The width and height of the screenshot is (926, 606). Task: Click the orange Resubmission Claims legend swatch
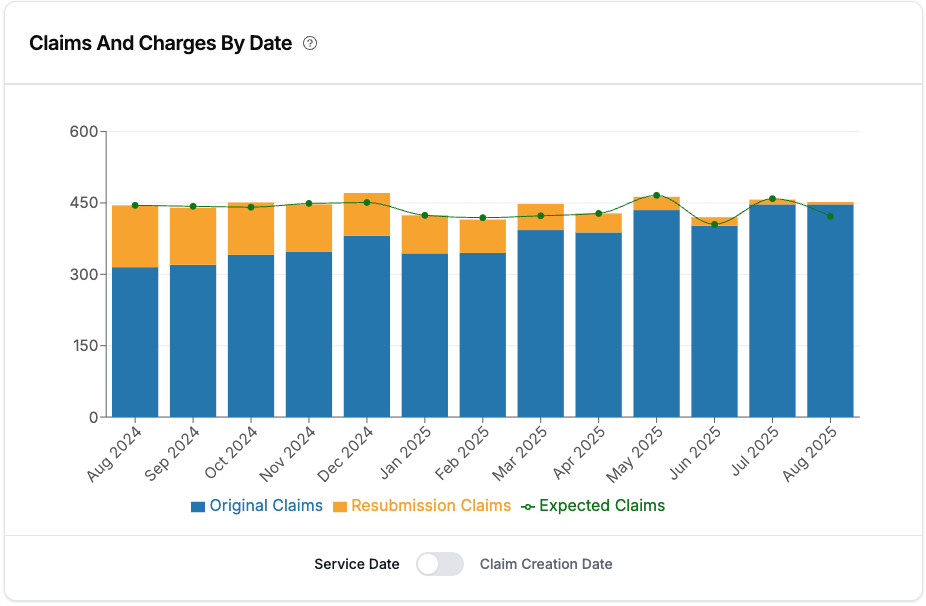pos(340,507)
